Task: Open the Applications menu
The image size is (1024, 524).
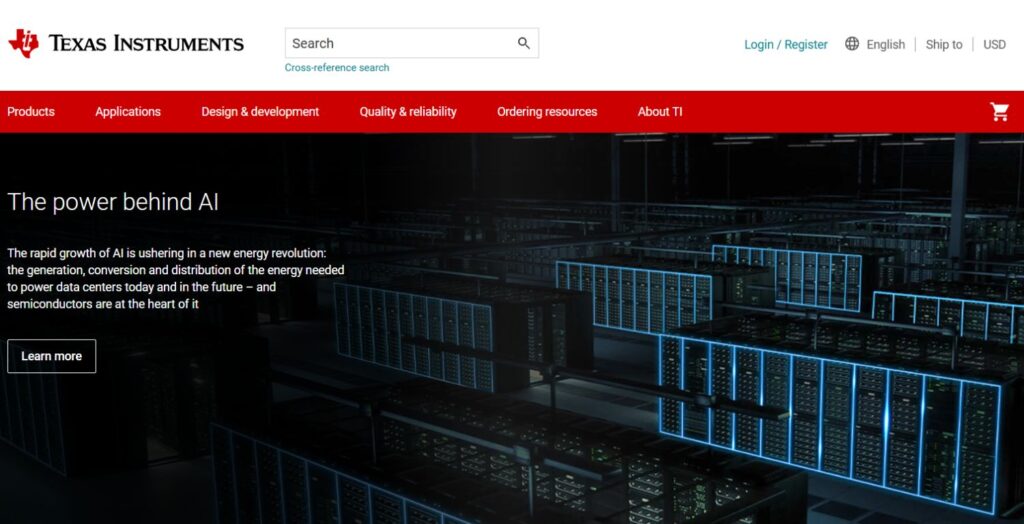Action: pyautogui.click(x=128, y=112)
